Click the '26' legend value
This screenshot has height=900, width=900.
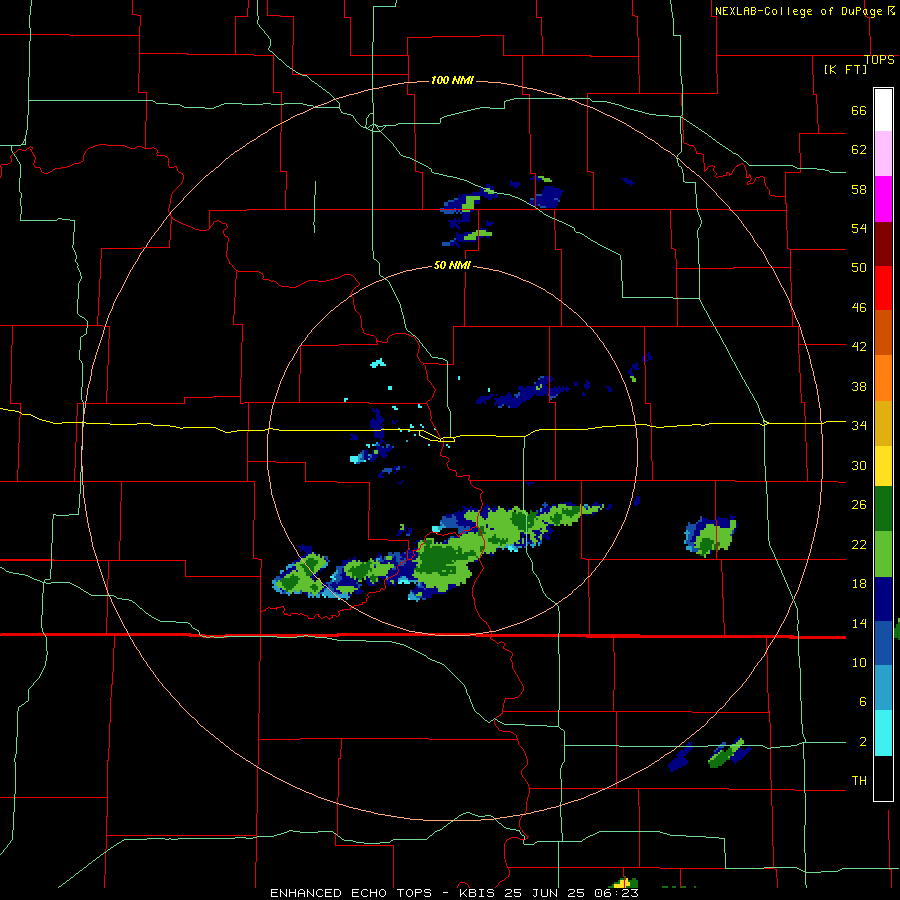(859, 505)
